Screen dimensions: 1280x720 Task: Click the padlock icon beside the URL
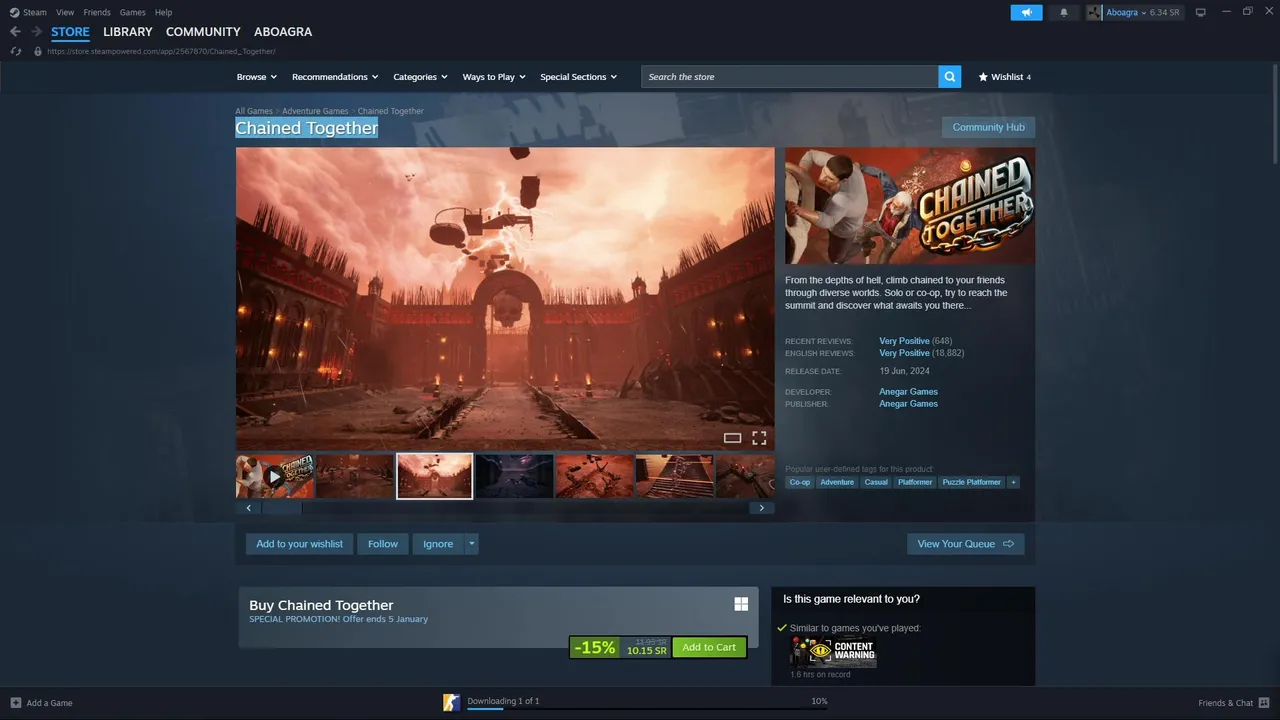click(x=38, y=51)
